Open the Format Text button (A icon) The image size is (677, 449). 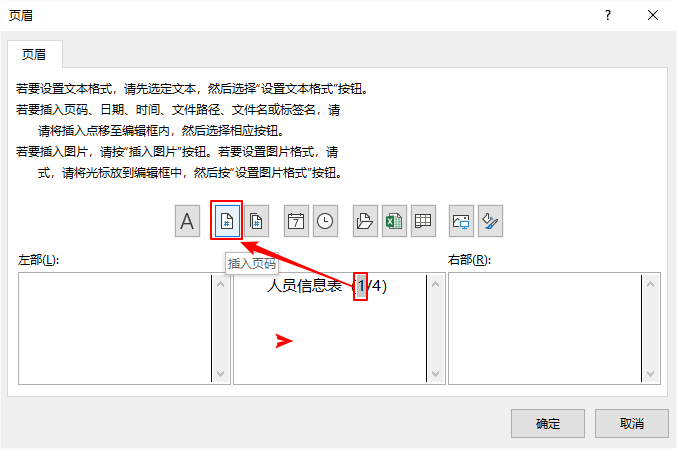pyautogui.click(x=187, y=221)
